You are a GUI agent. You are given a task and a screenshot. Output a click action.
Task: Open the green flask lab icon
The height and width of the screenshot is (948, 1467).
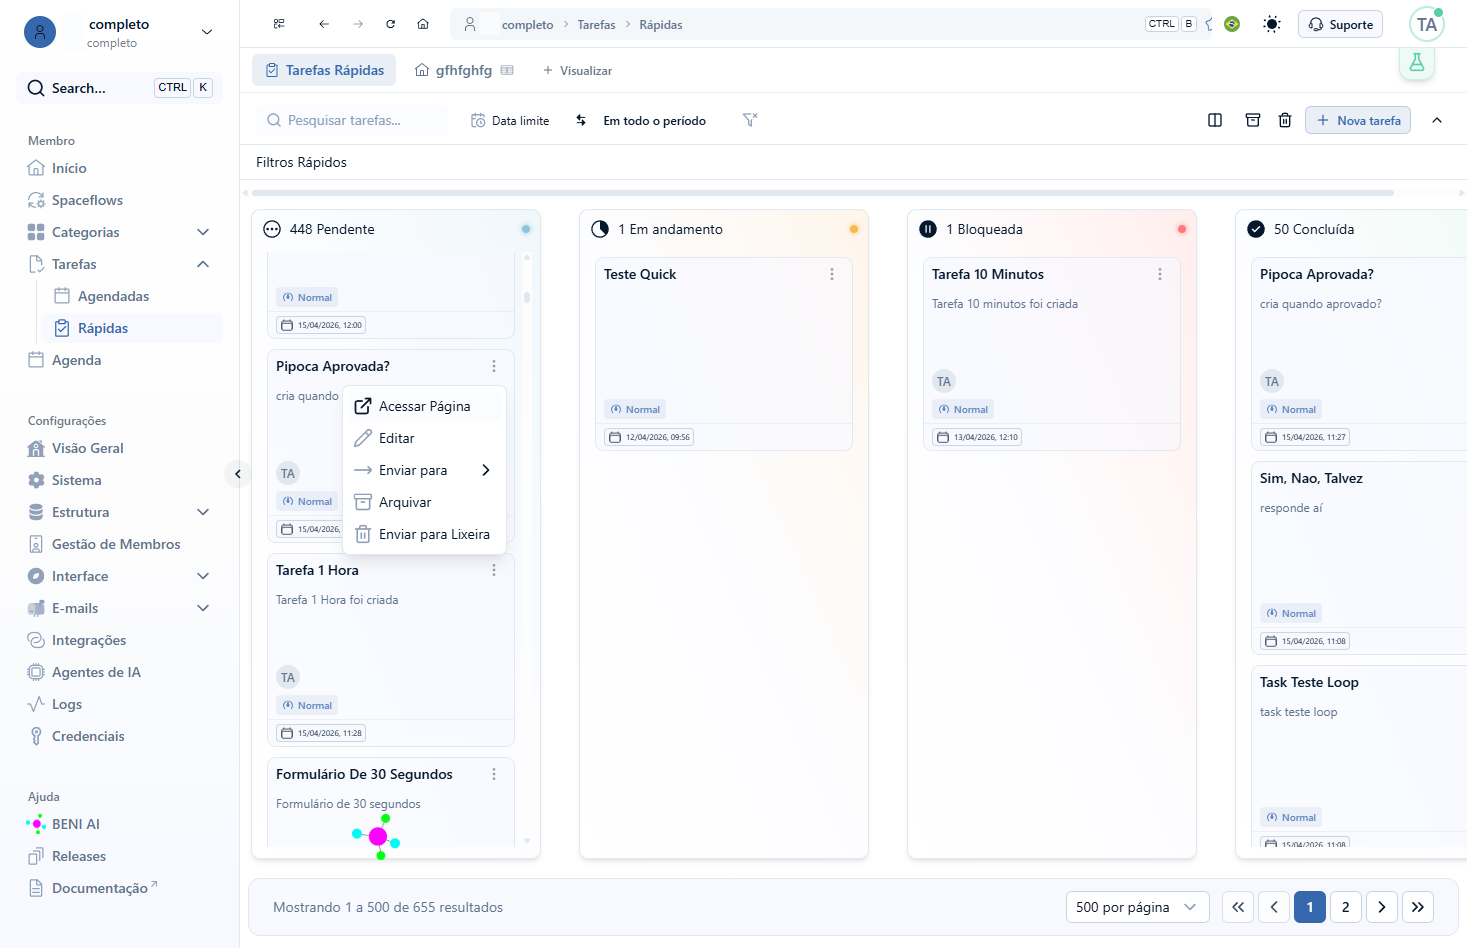1417,62
